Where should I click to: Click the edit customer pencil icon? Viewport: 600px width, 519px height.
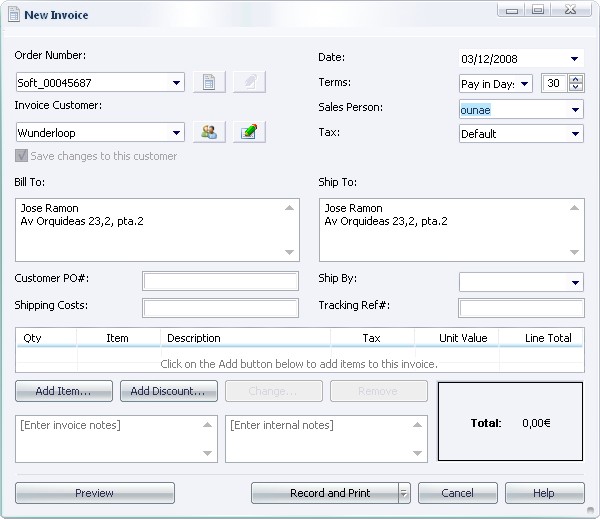pyautogui.click(x=249, y=132)
